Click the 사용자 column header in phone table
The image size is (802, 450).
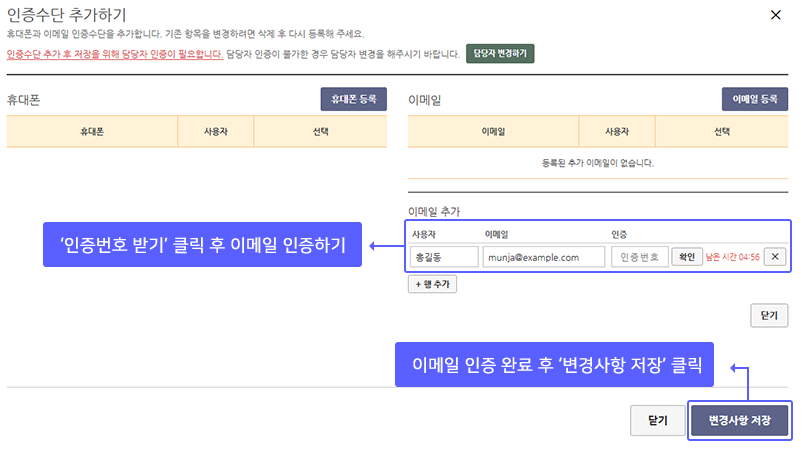click(x=215, y=131)
